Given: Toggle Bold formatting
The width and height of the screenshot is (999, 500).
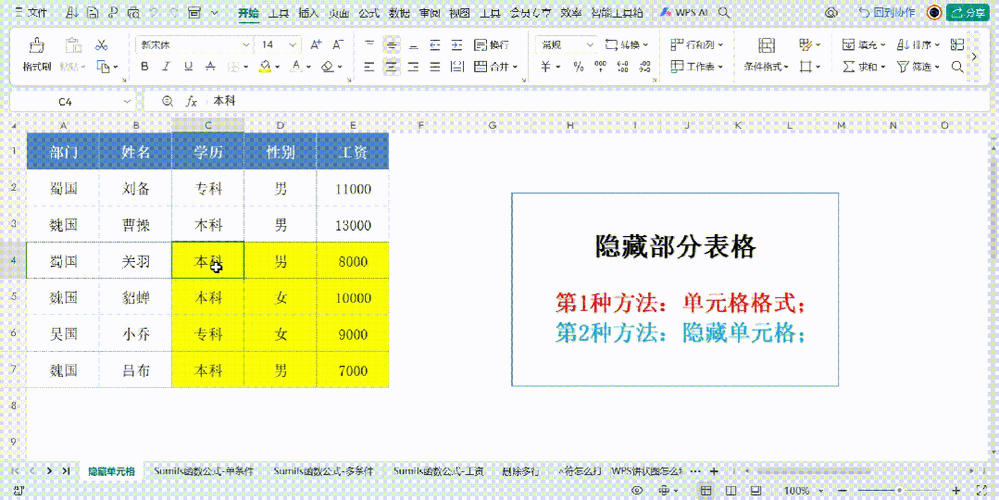Looking at the screenshot, I should click(x=145, y=66).
